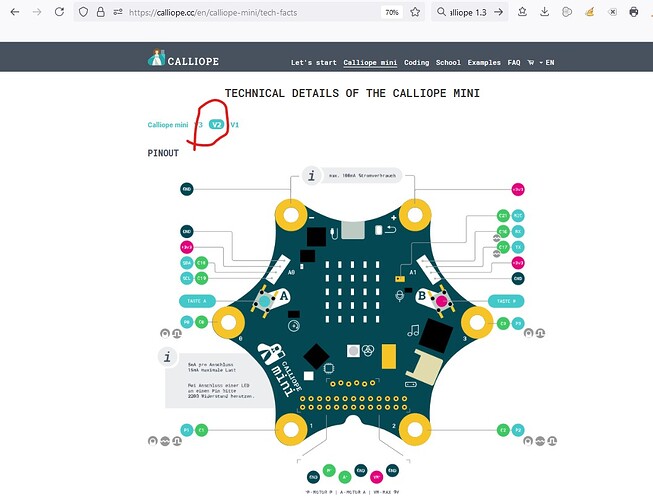Click the browser reload button

[x=60, y=12]
